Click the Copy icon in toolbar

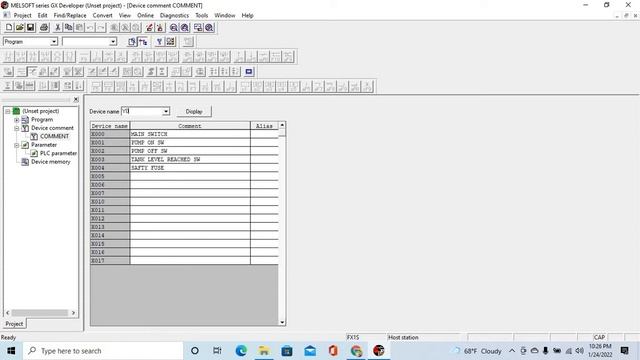[x=68, y=27]
